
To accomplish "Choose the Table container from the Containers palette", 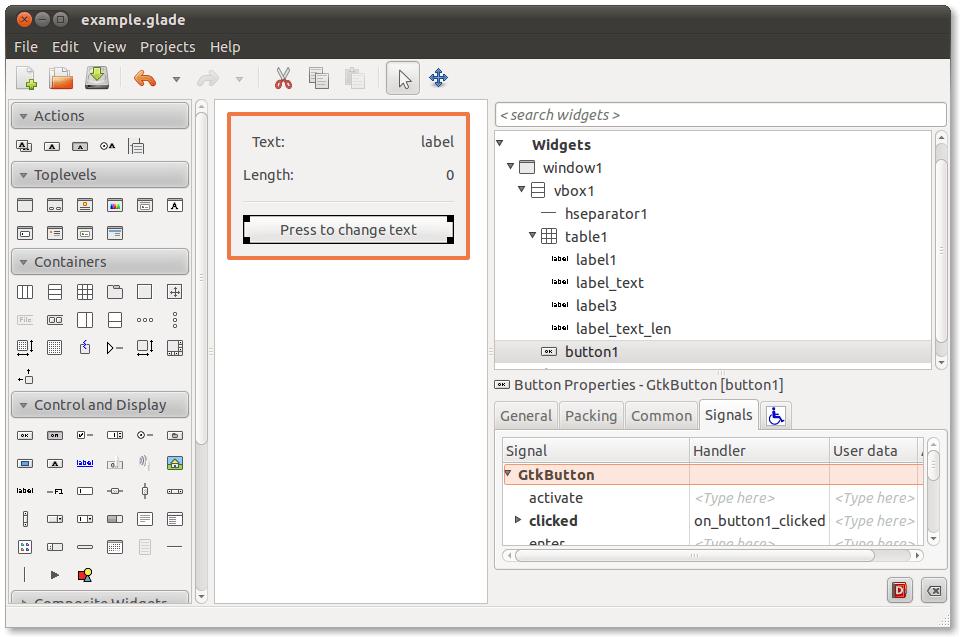I will (85, 292).
